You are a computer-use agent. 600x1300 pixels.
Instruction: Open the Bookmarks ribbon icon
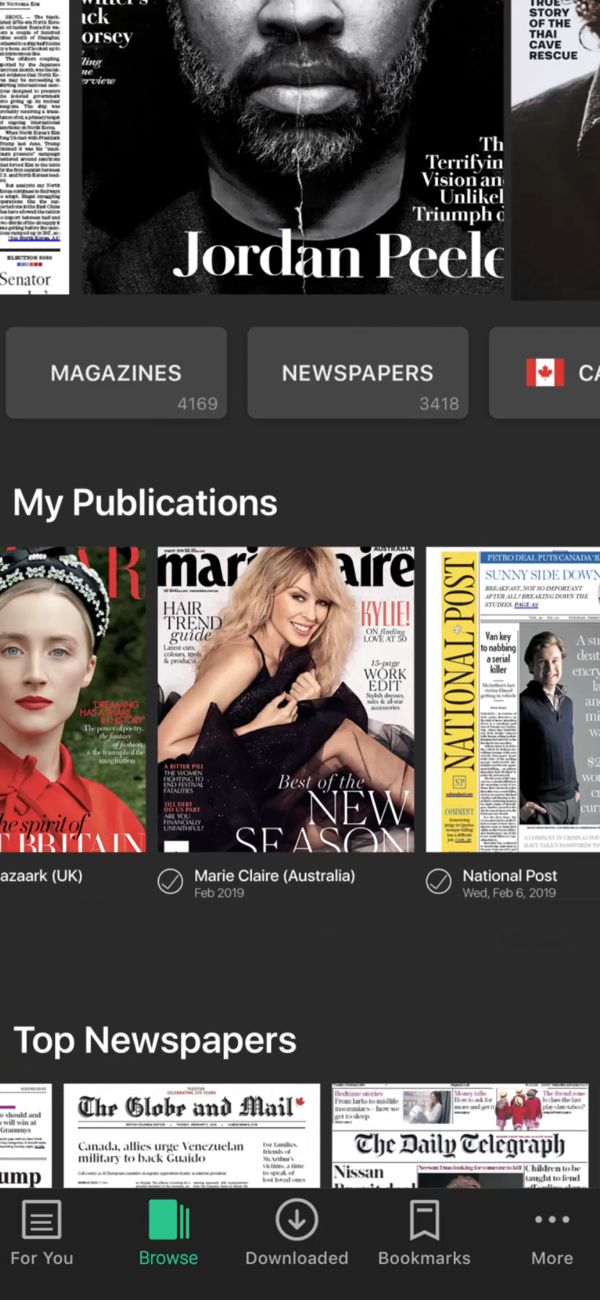(424, 1221)
